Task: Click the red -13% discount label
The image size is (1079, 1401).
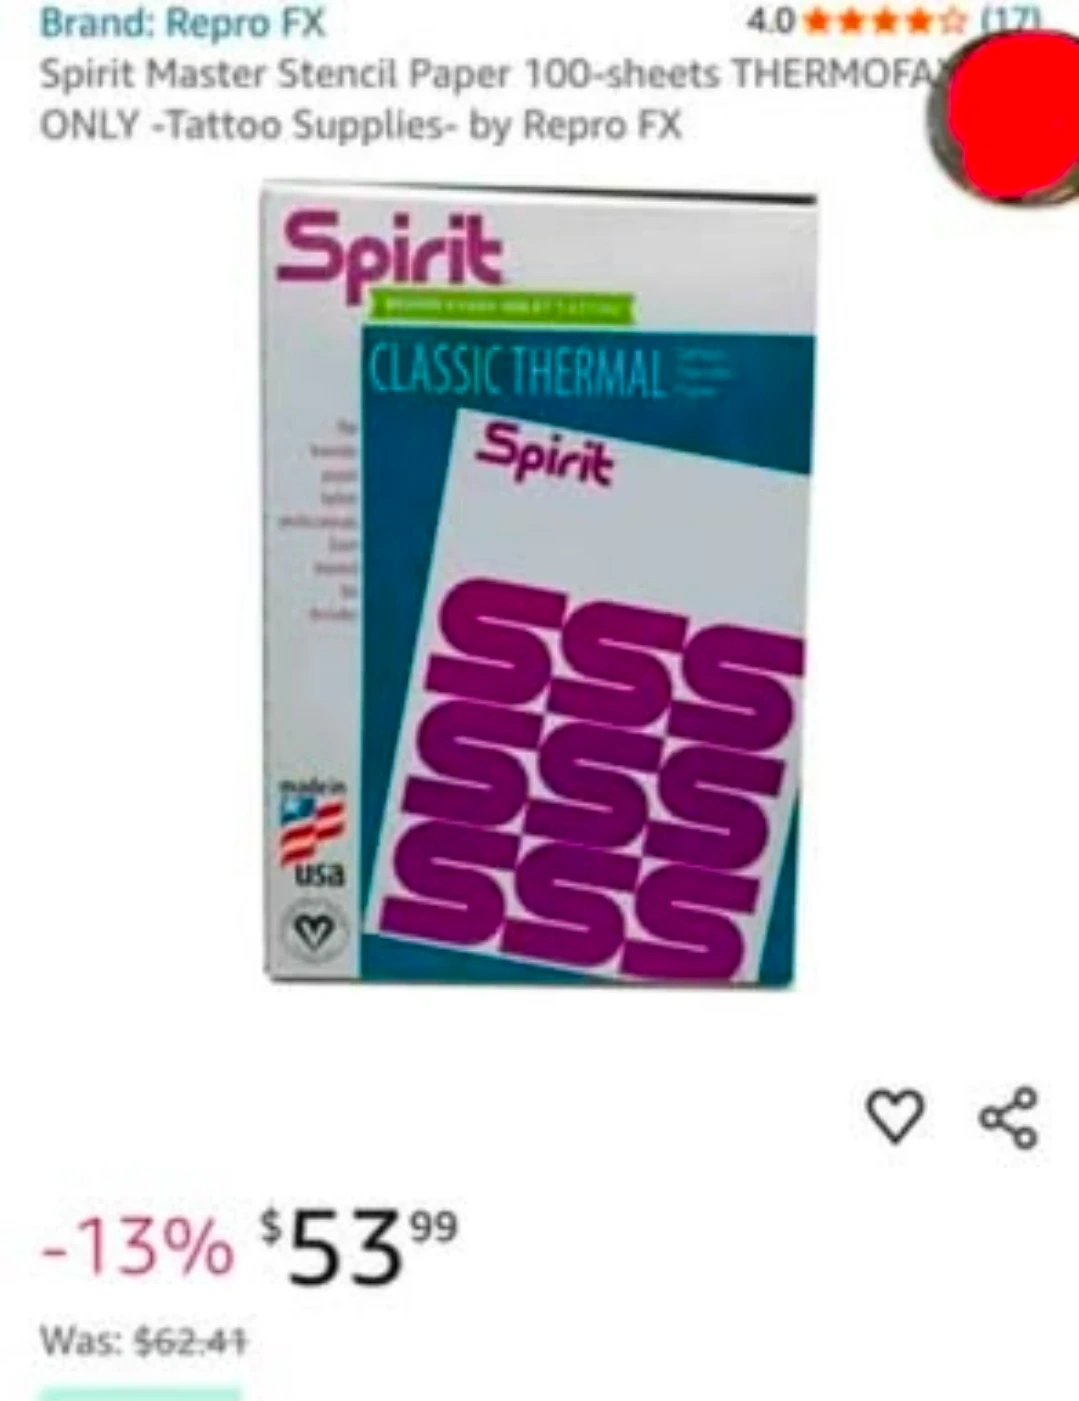Action: tap(137, 1247)
